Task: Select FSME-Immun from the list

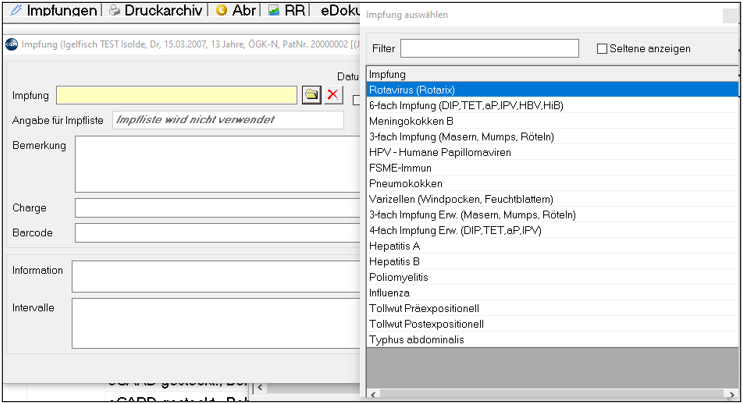Action: pos(553,168)
